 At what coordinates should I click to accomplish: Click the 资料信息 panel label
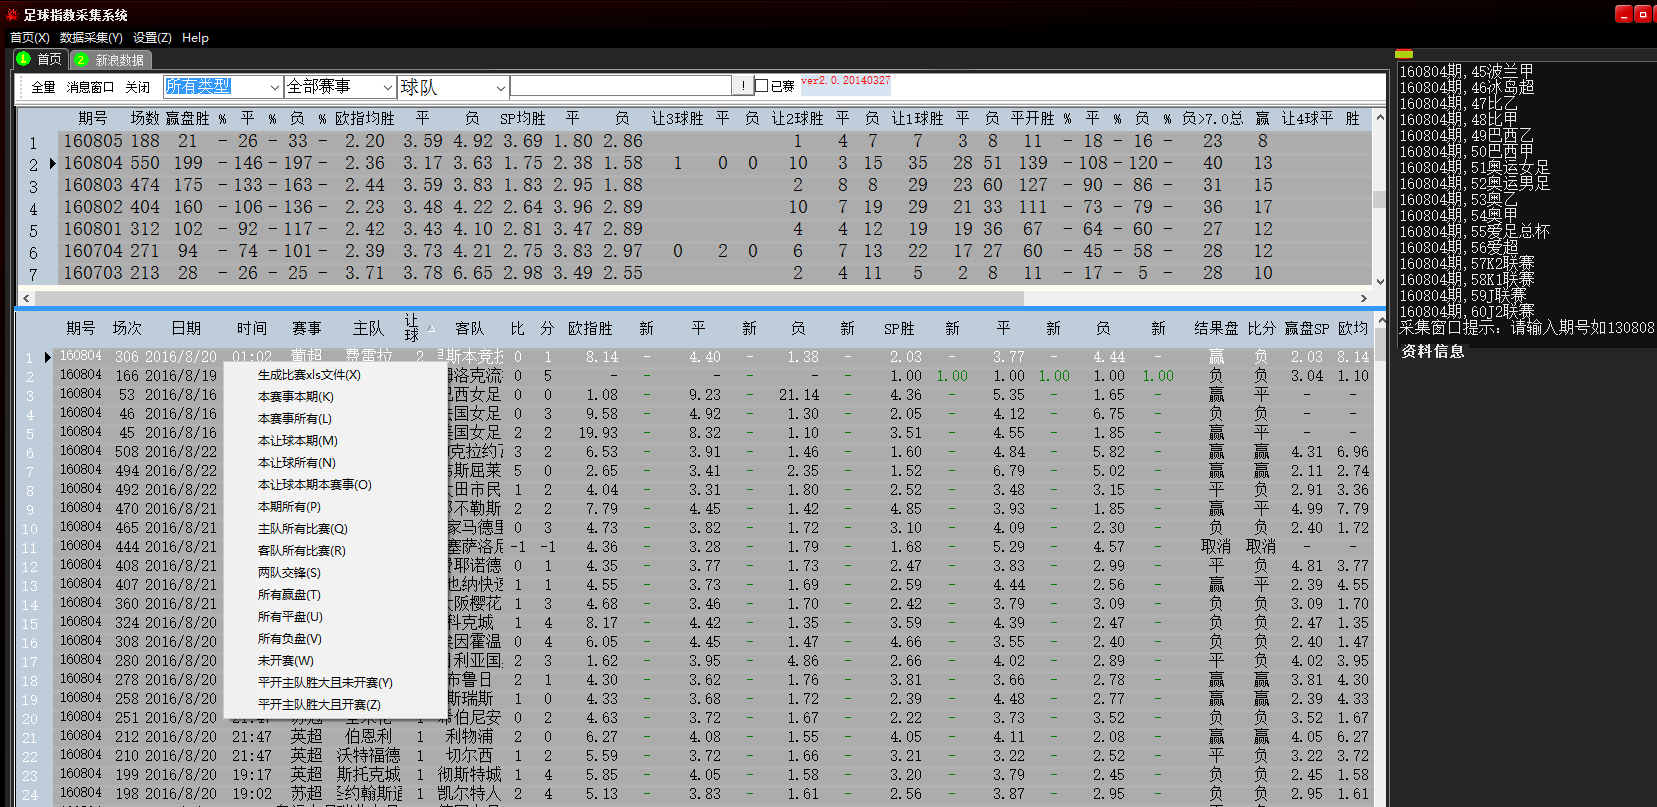pos(1432,351)
